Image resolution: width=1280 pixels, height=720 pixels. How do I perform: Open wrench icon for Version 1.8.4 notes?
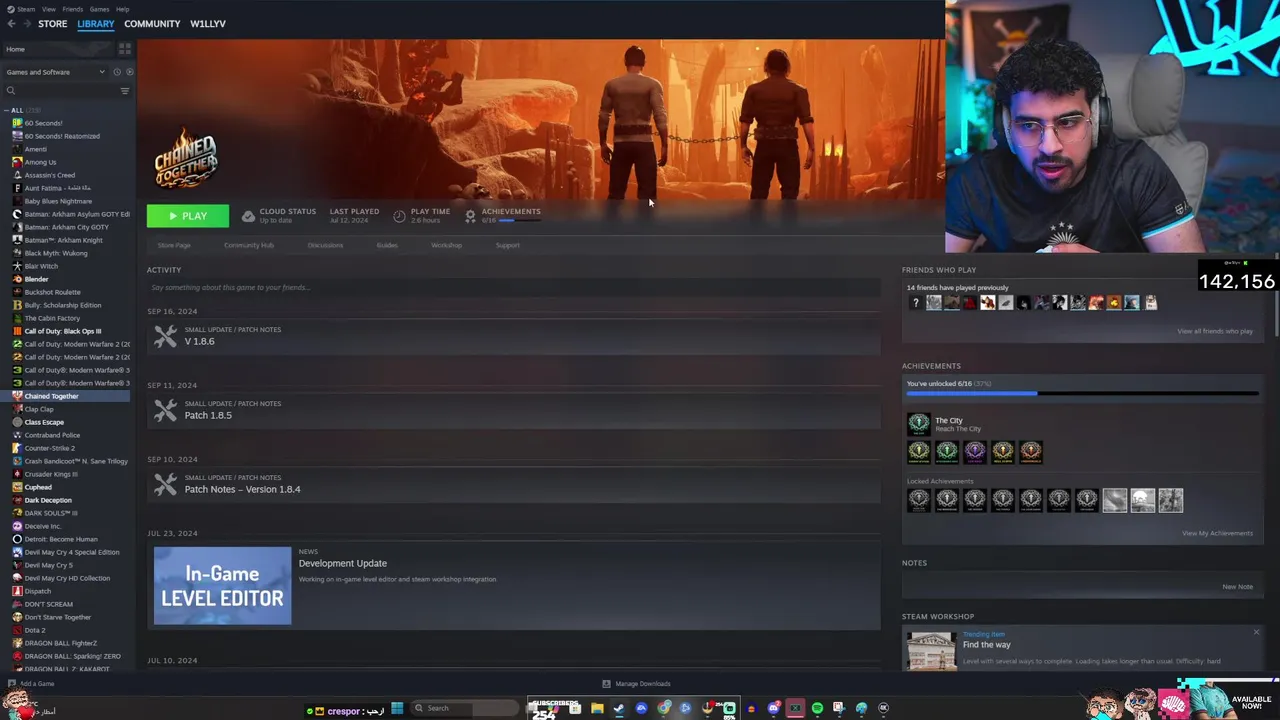pos(165,485)
